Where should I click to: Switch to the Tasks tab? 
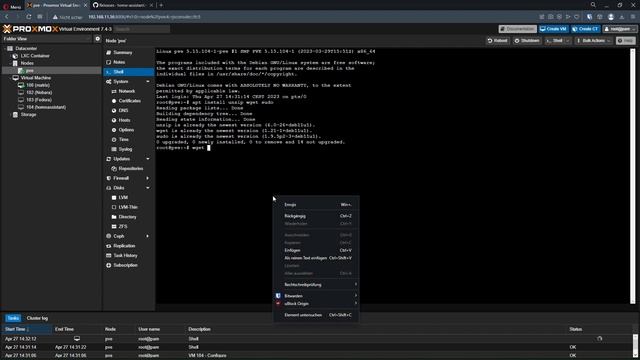13,318
